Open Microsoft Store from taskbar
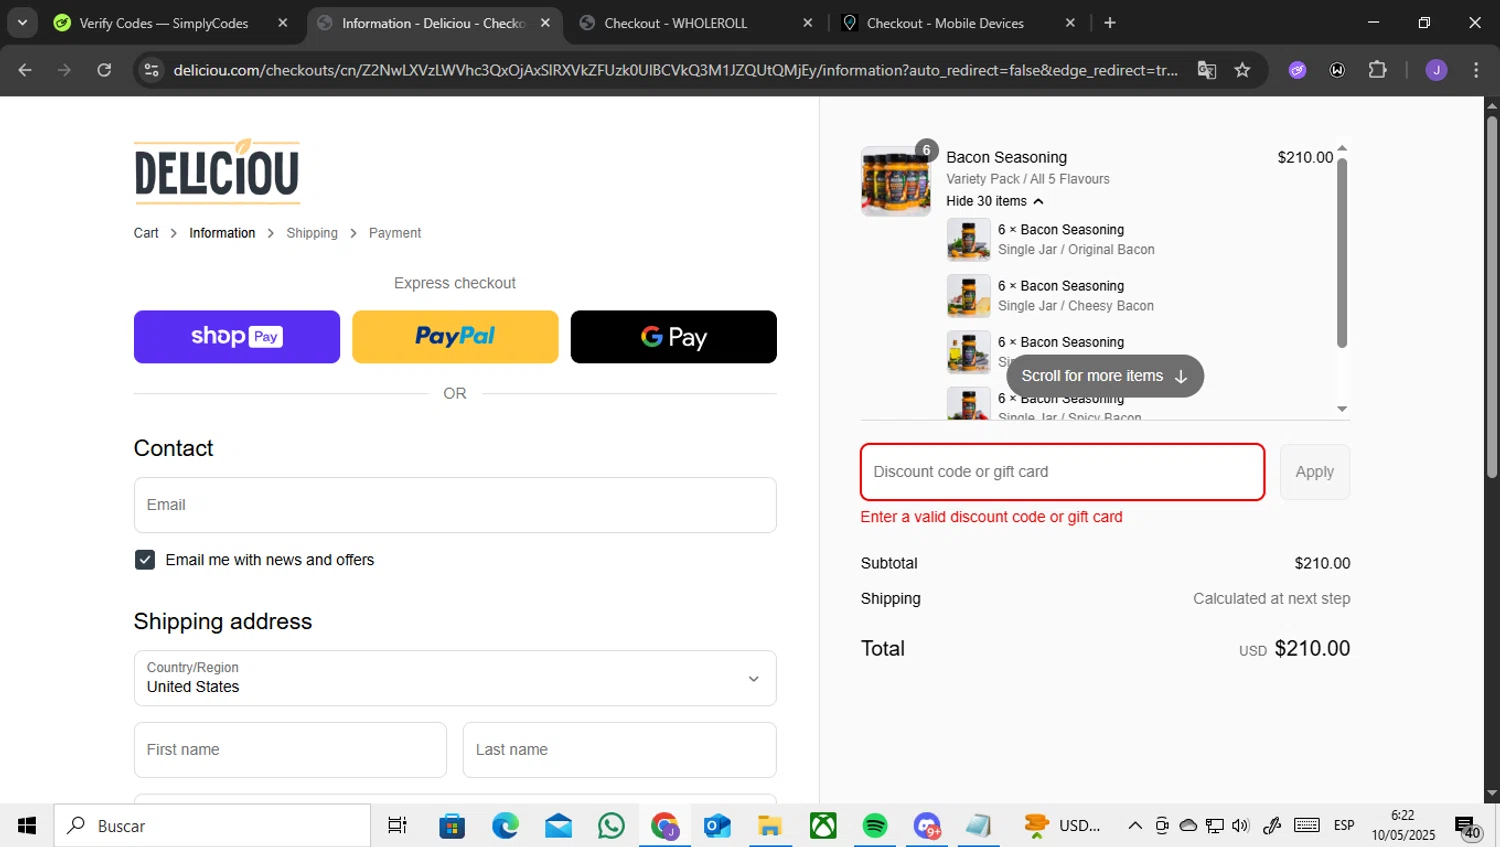 tap(452, 826)
